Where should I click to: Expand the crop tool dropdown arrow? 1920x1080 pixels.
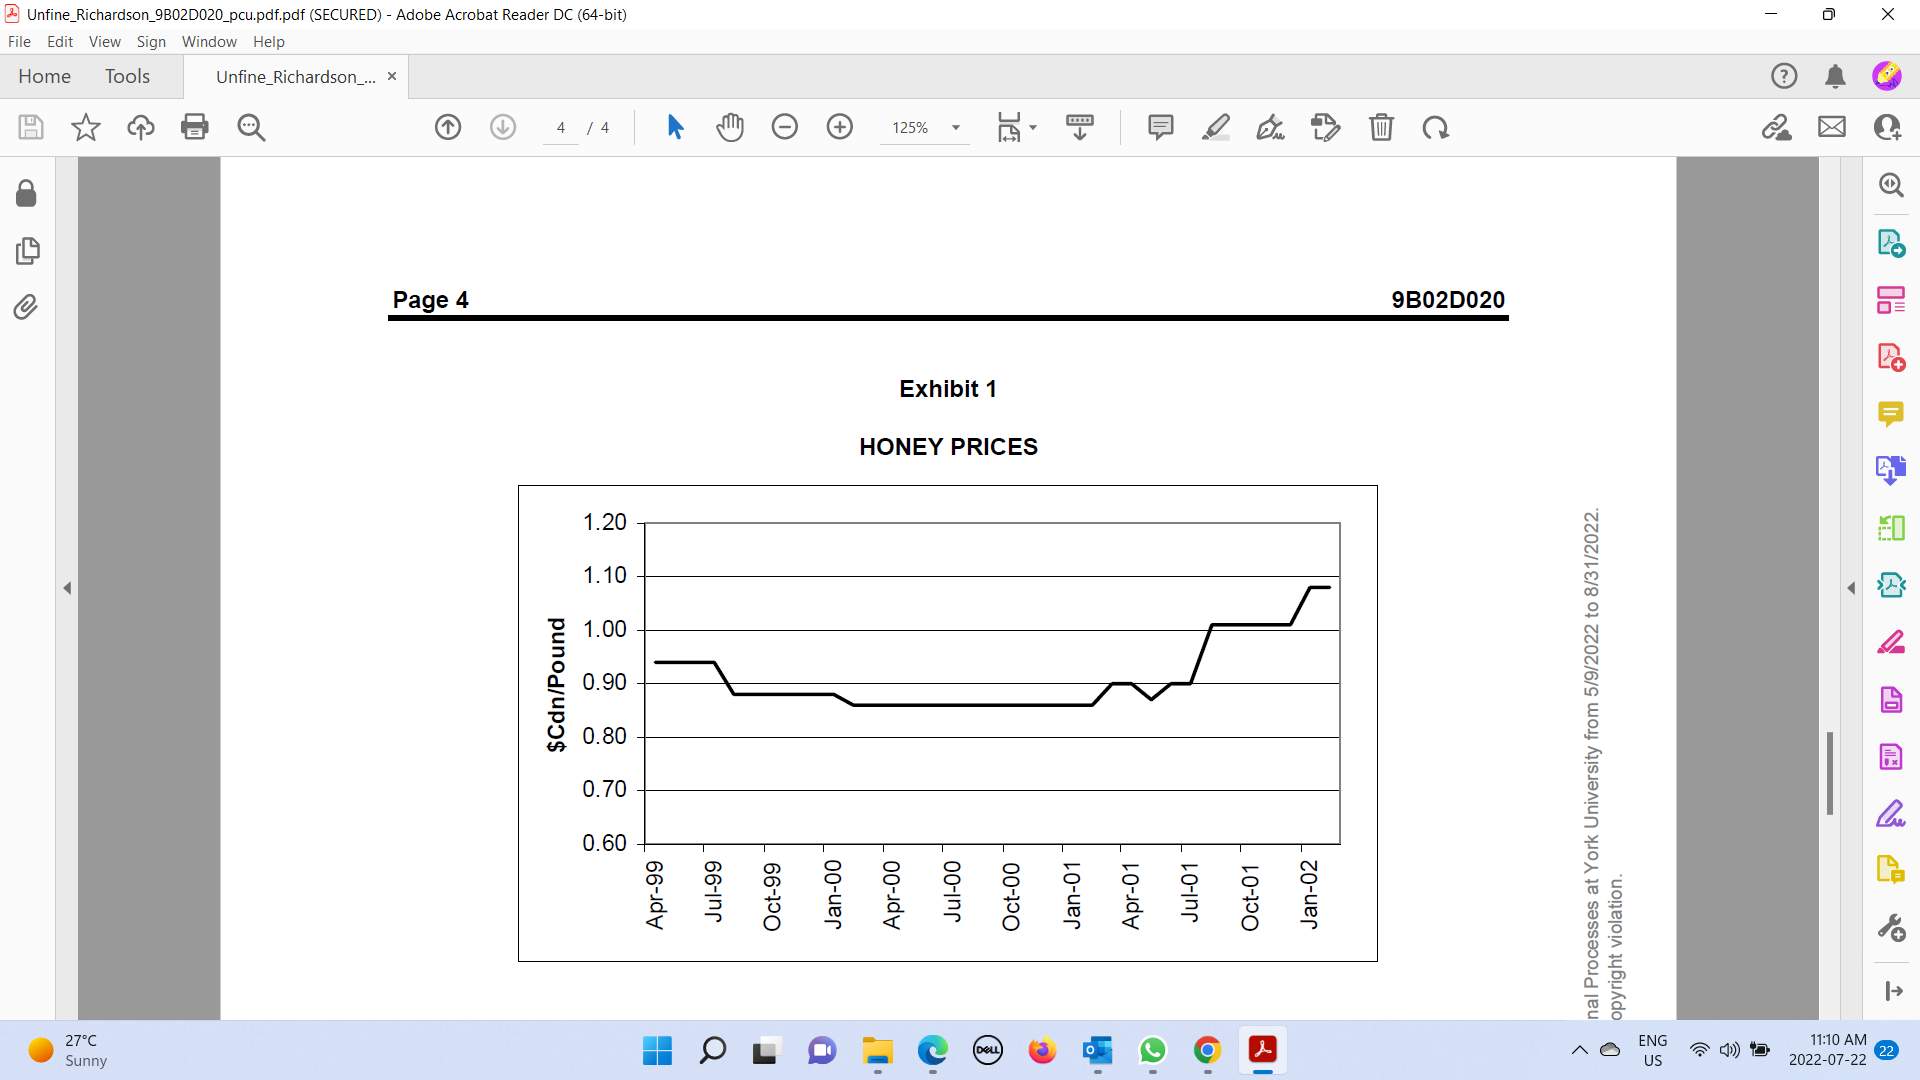tap(1032, 128)
